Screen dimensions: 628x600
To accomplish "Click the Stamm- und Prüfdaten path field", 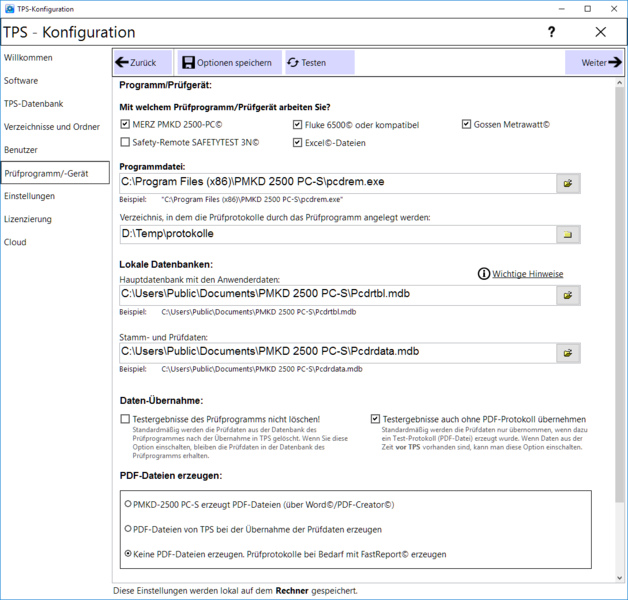I will (338, 353).
